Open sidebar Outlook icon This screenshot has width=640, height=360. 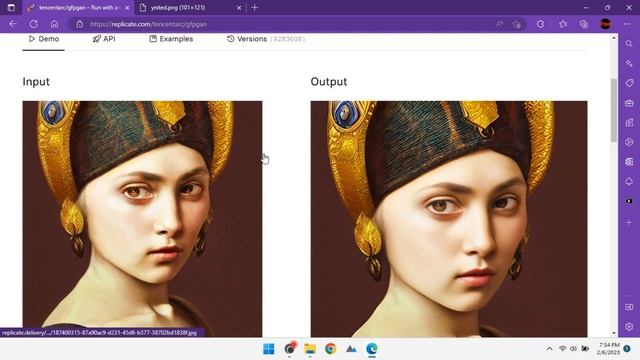(629, 162)
